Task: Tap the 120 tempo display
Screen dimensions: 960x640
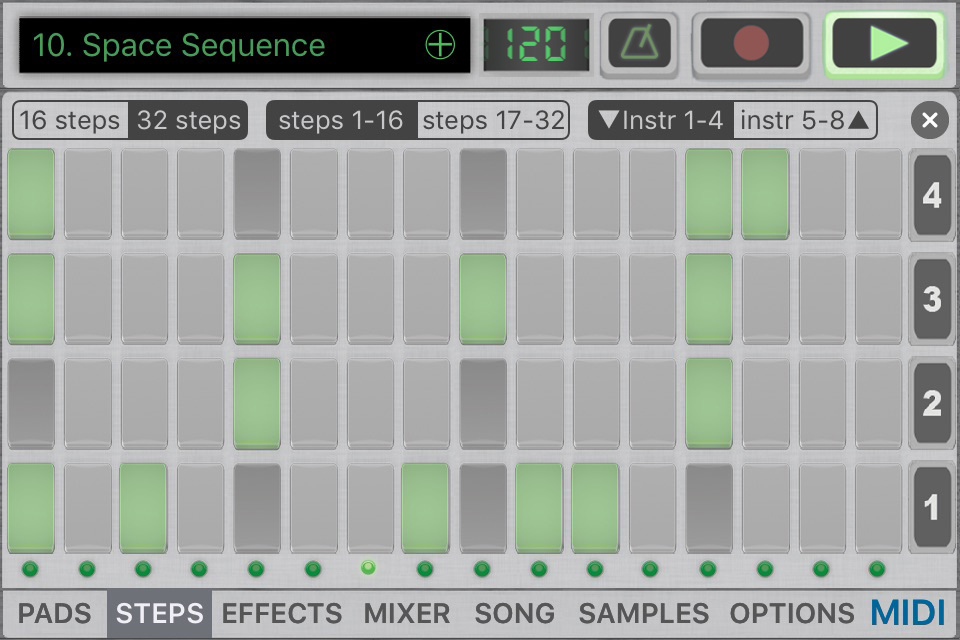Action: click(536, 45)
